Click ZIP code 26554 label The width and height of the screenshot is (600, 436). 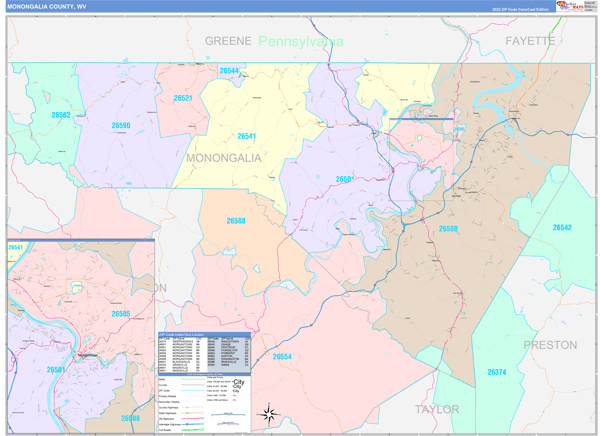(x=282, y=356)
